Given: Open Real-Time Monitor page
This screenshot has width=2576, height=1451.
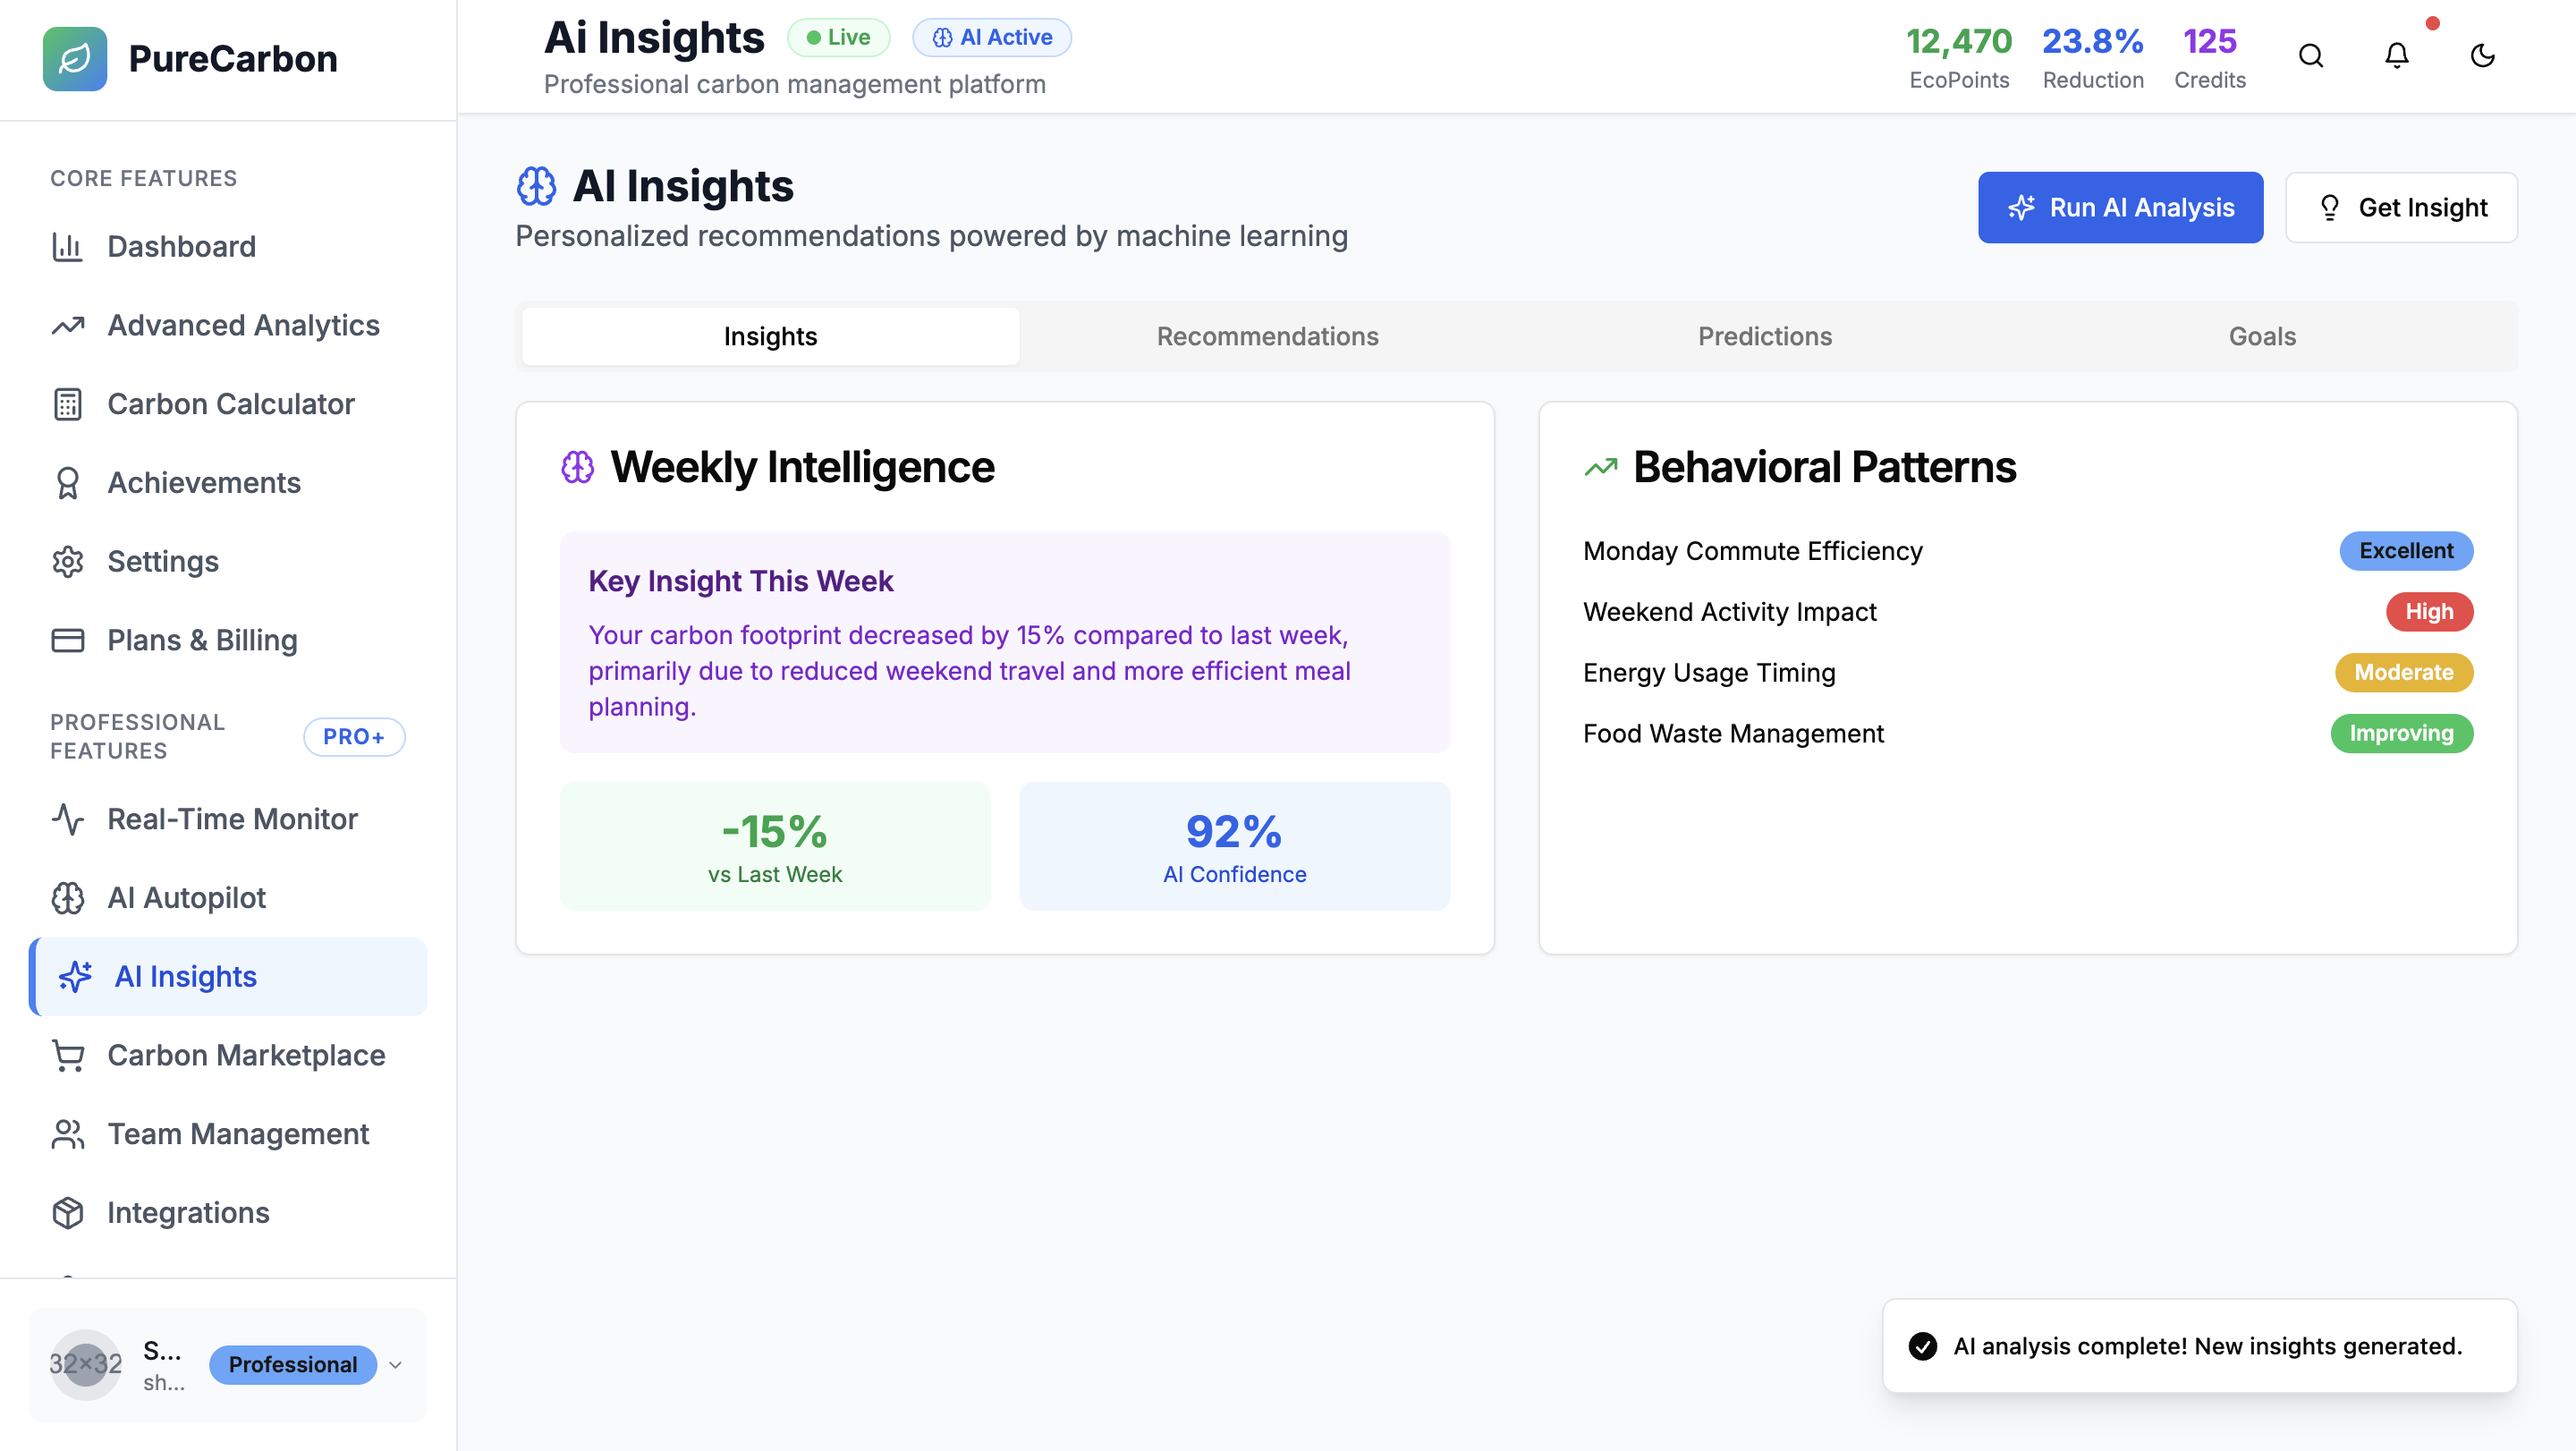Looking at the screenshot, I should click(232, 819).
